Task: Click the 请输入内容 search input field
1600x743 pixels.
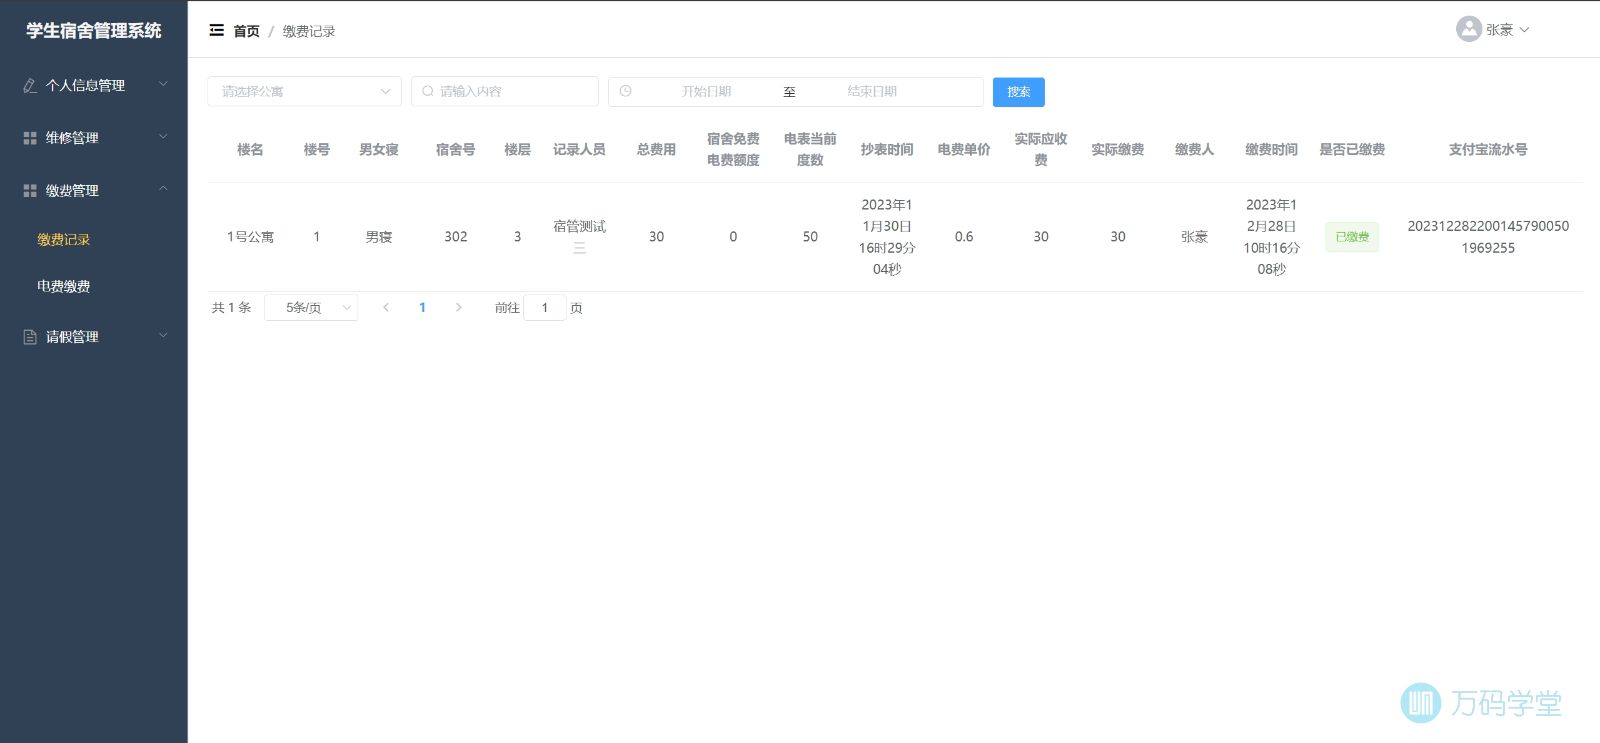Action: pos(505,91)
